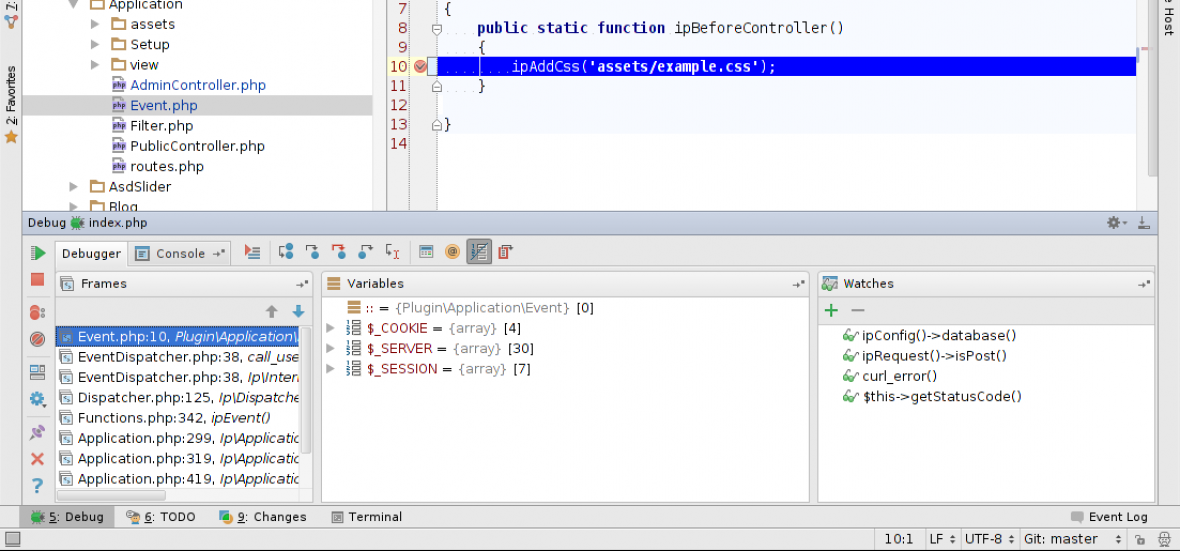Select the Functions.php:342 ipEvent() frame
Viewport: 1180px width, 551px height.
pyautogui.click(x=178, y=418)
